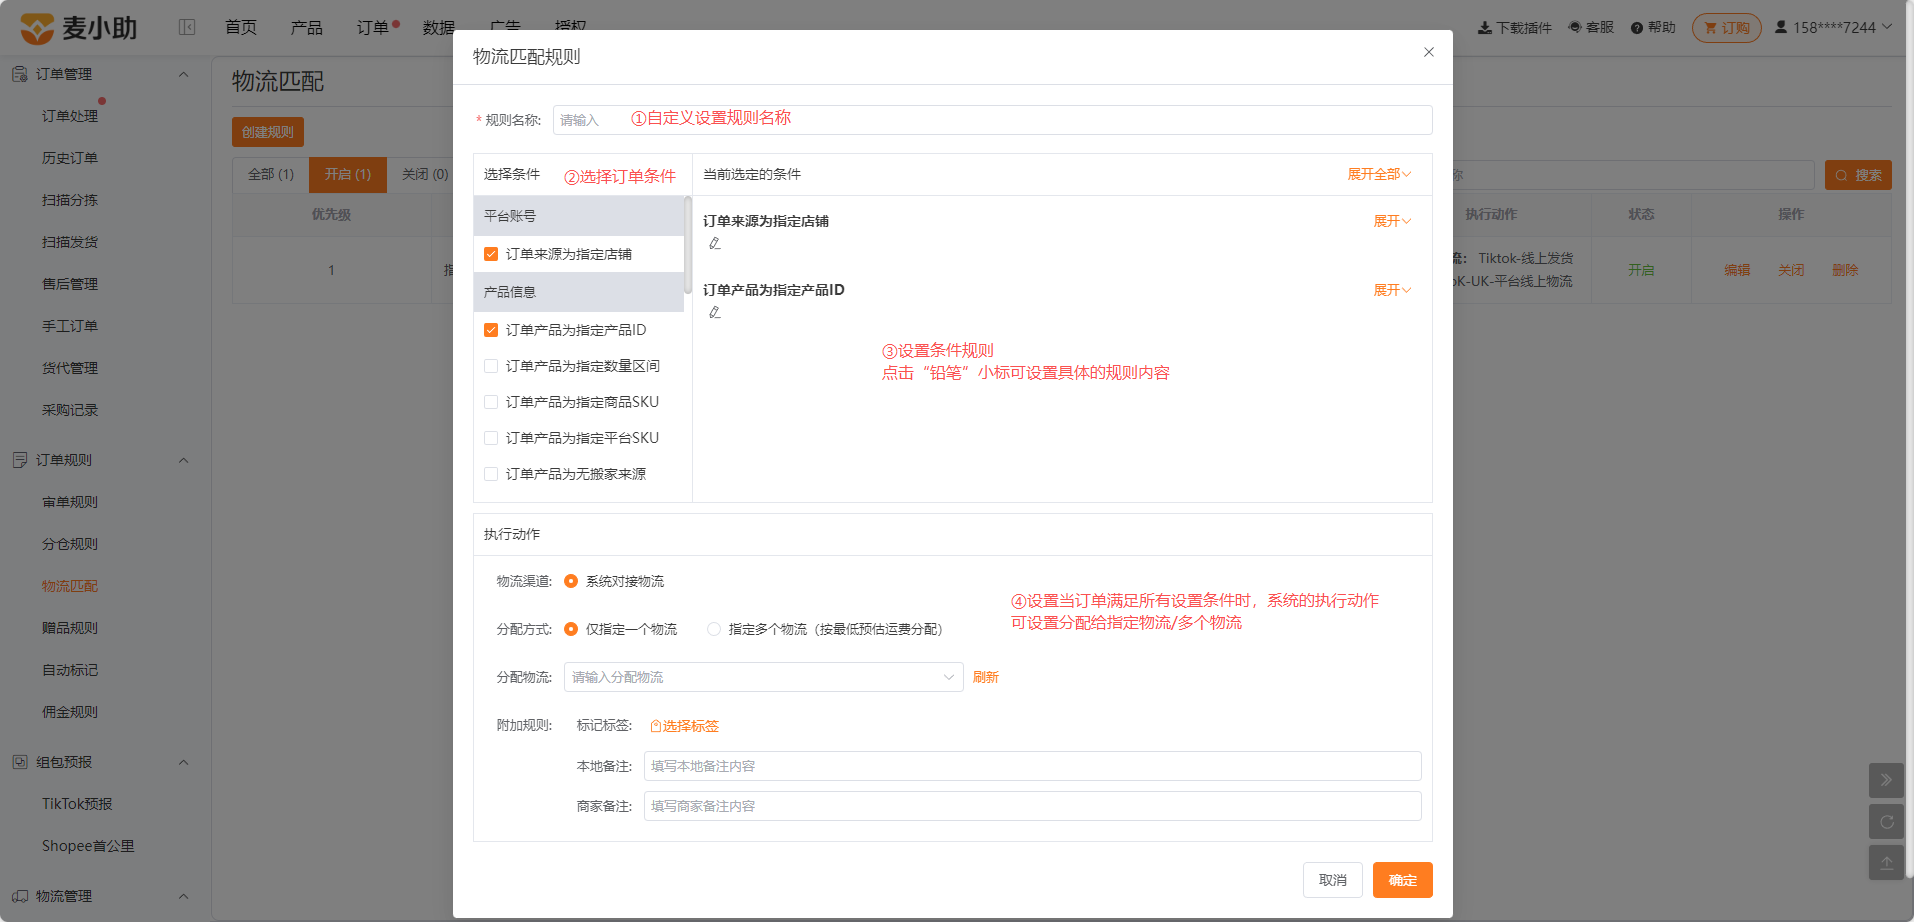Screen dimensions: 1914x922
Task: Select 系统对接物流 radio button
Action: point(571,581)
